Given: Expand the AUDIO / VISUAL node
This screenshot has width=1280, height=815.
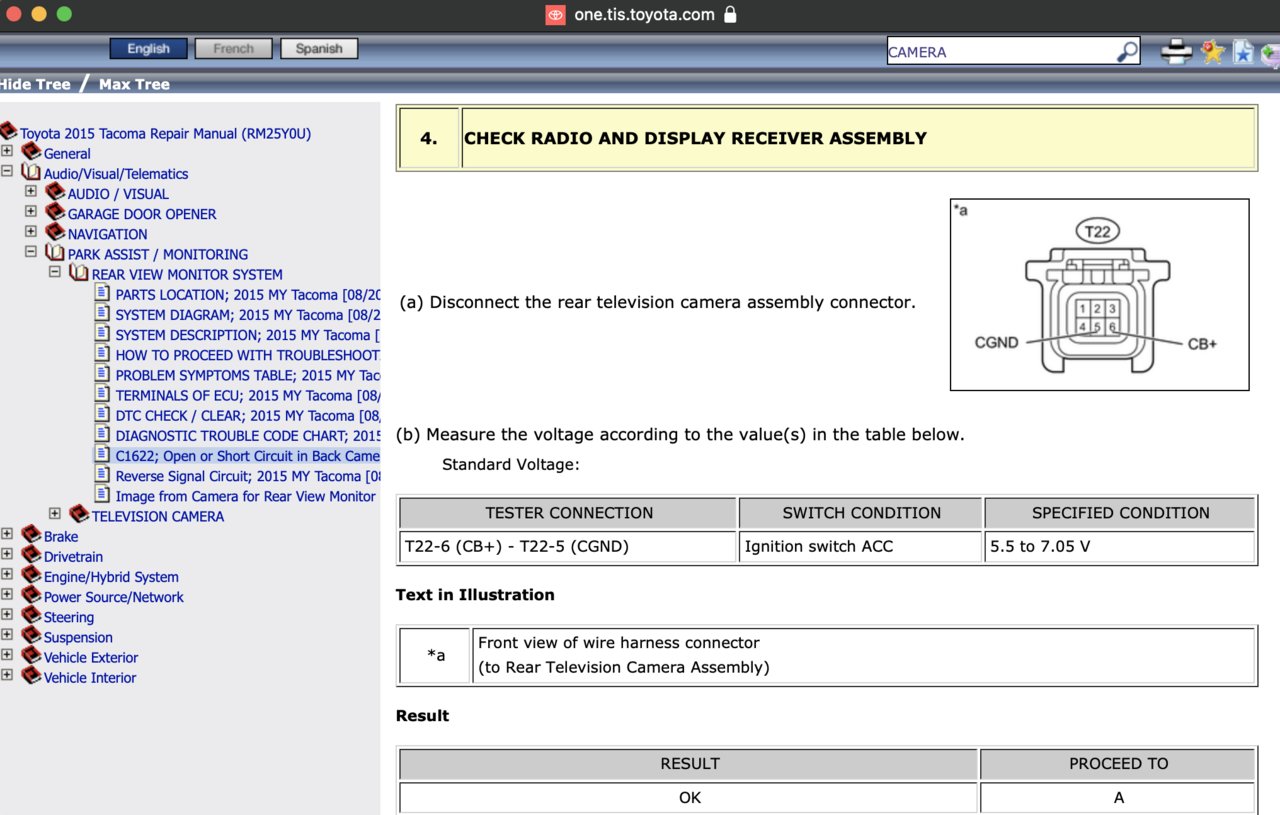Looking at the screenshot, I should [31, 191].
